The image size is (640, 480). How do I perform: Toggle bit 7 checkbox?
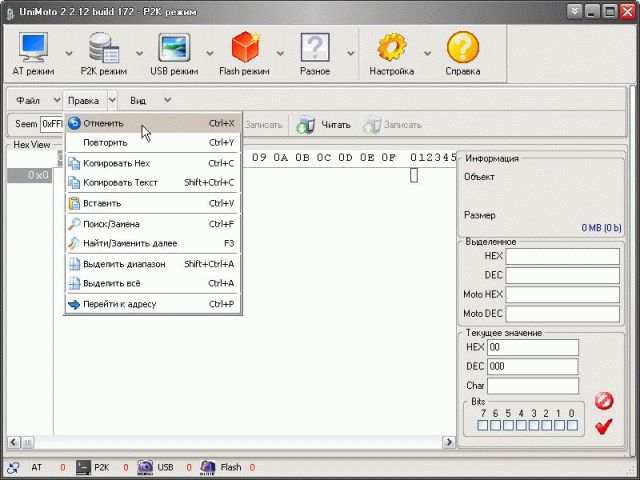(483, 425)
